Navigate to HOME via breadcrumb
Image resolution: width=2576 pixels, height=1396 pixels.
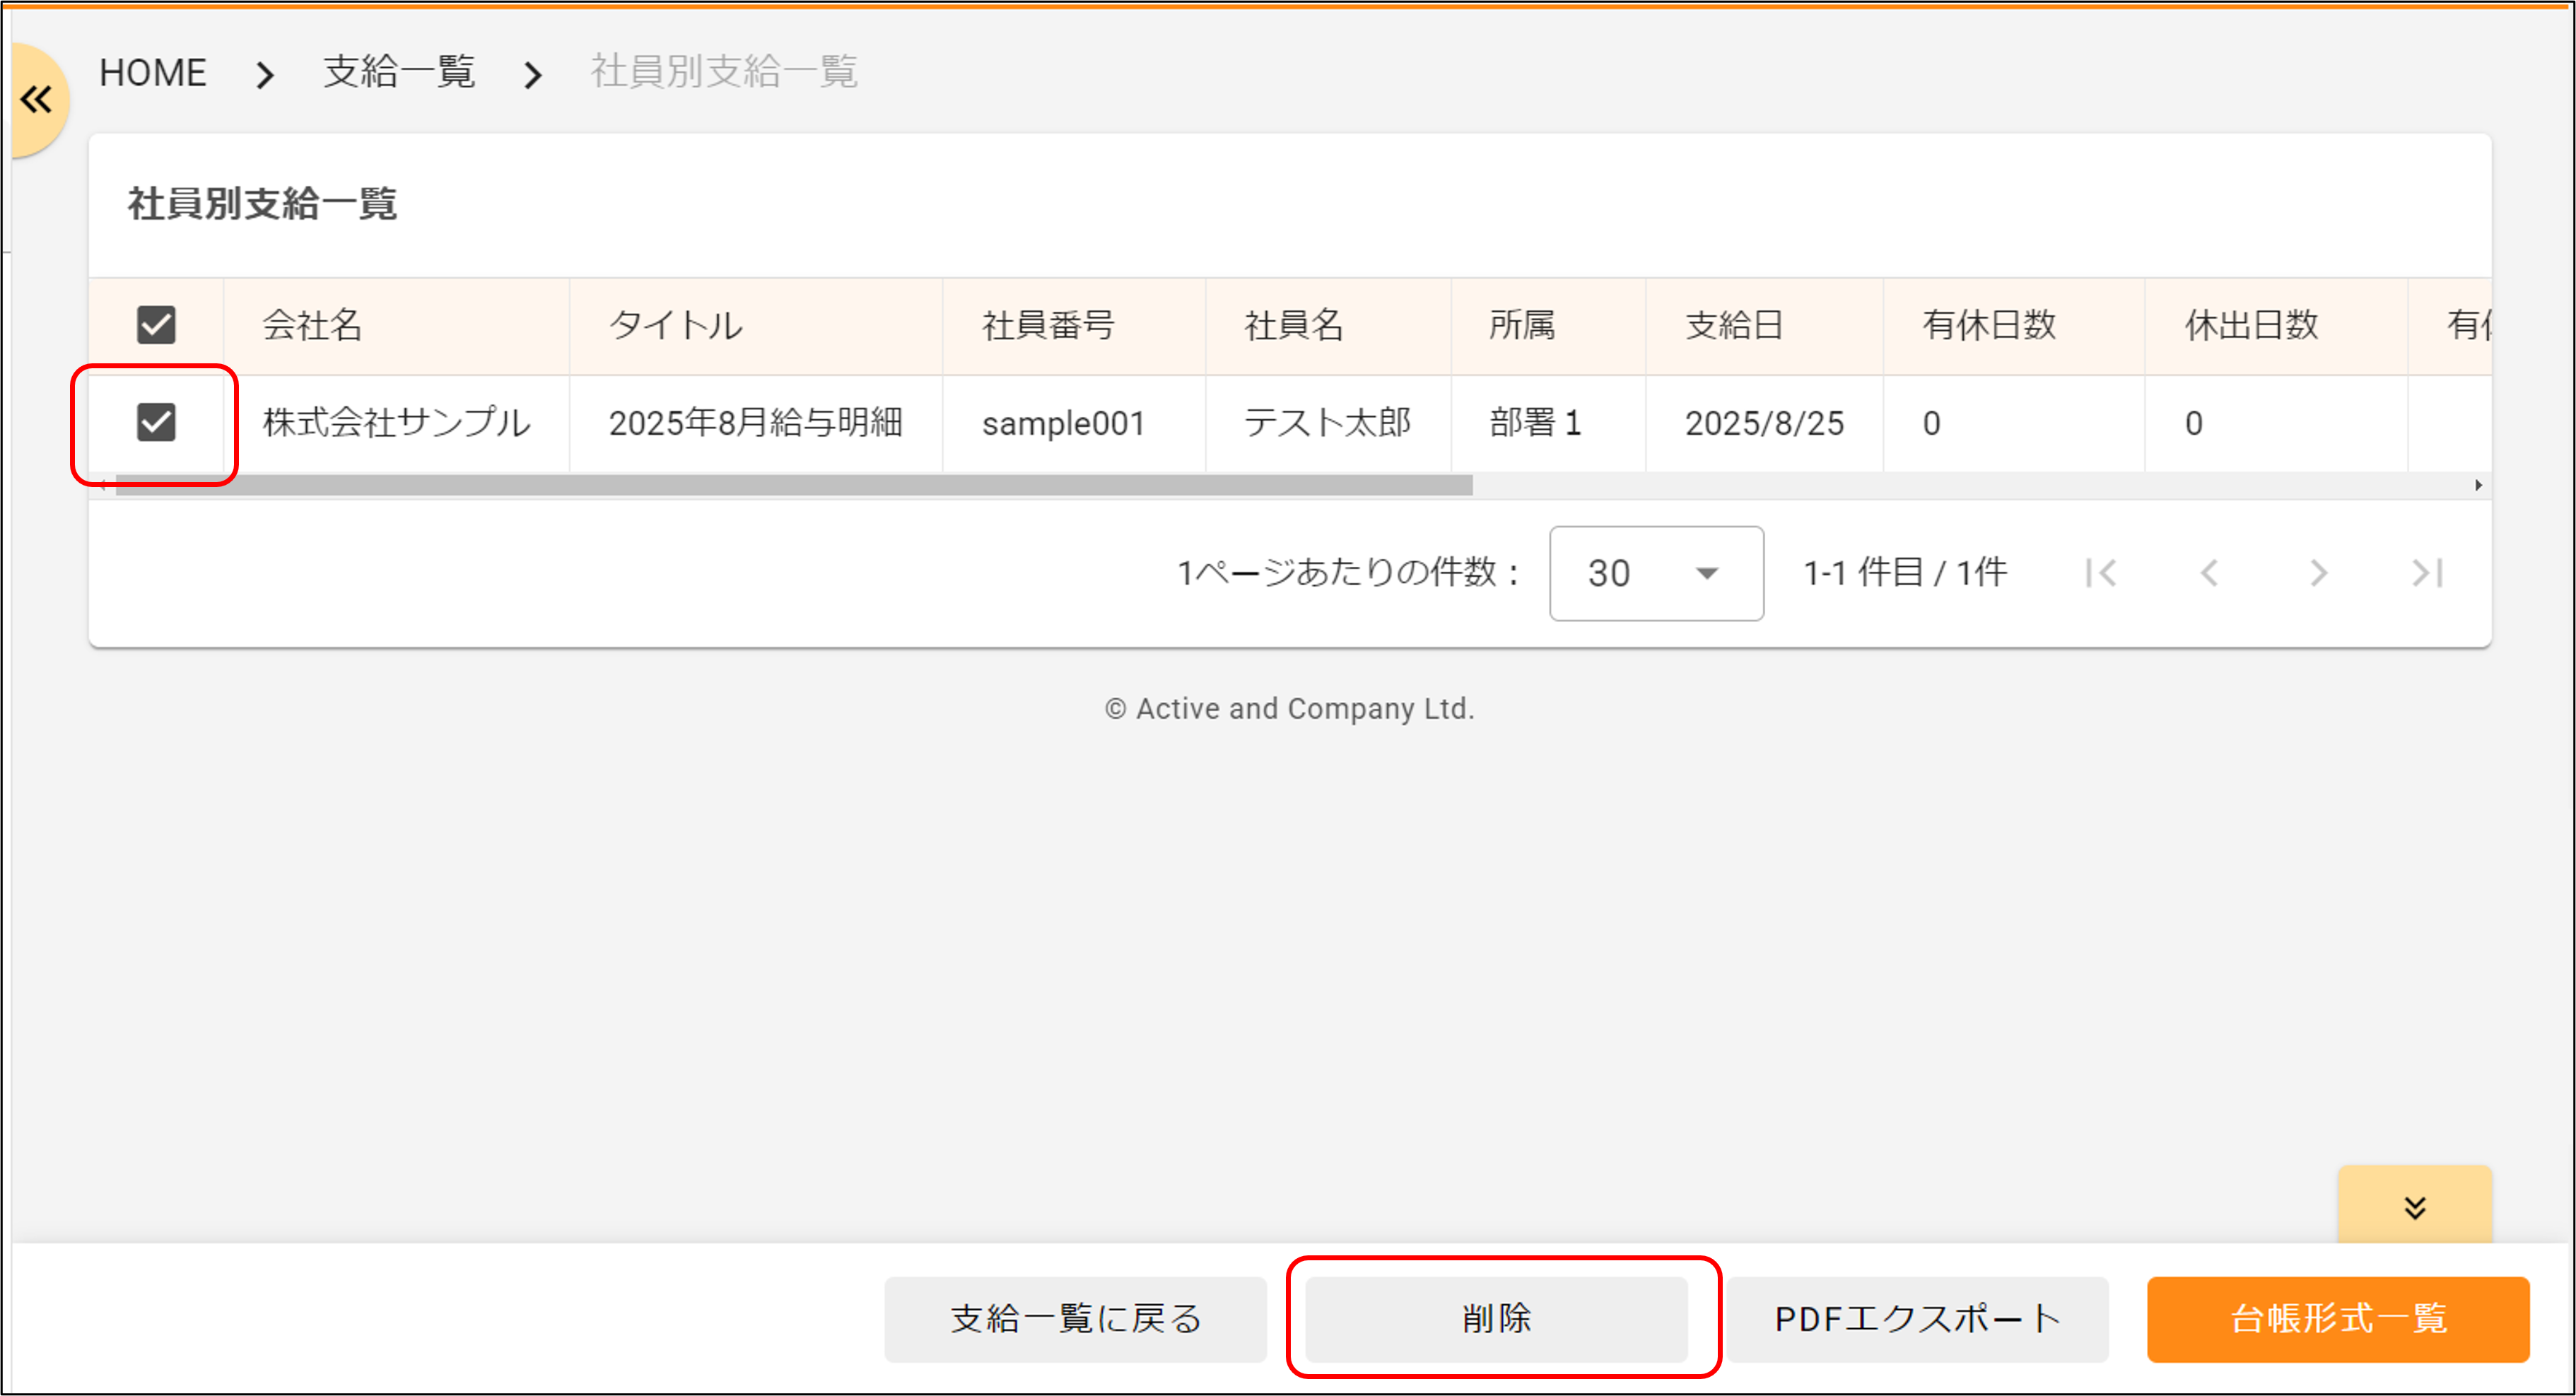[152, 72]
